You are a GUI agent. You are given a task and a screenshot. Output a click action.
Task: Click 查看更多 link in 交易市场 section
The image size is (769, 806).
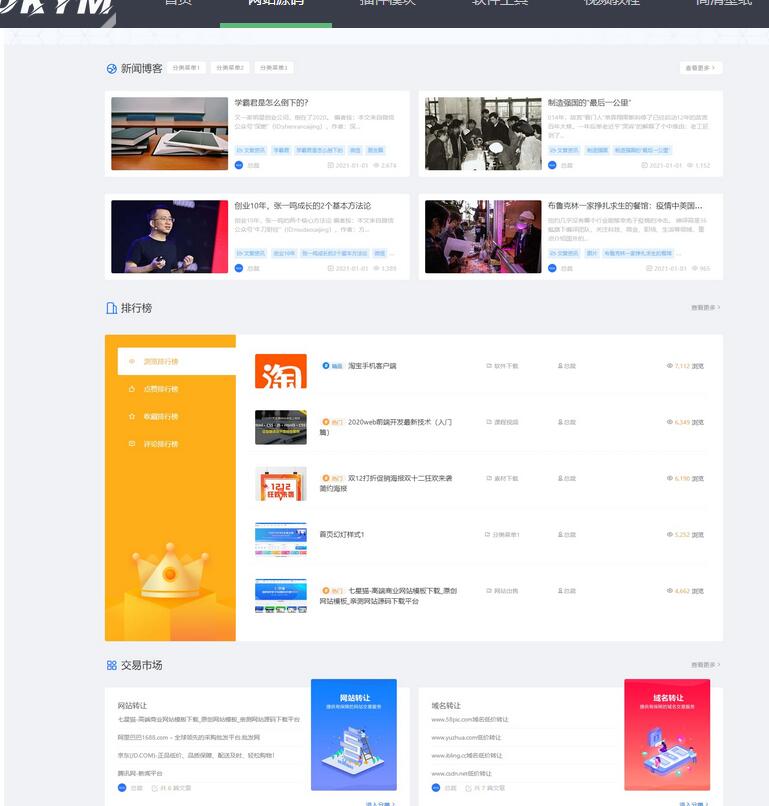pyautogui.click(x=705, y=665)
